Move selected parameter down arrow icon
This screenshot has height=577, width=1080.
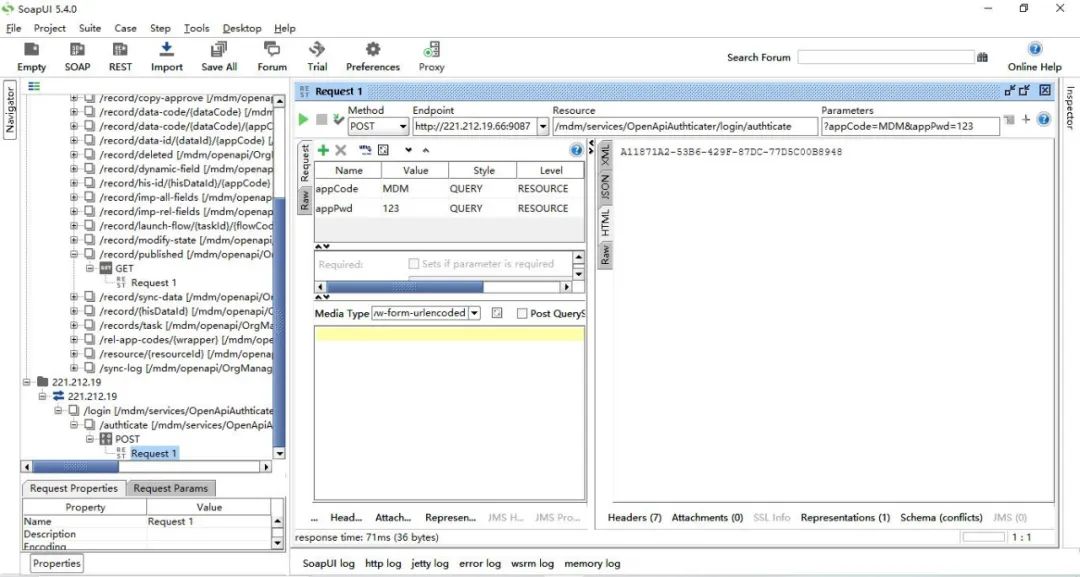(x=408, y=150)
